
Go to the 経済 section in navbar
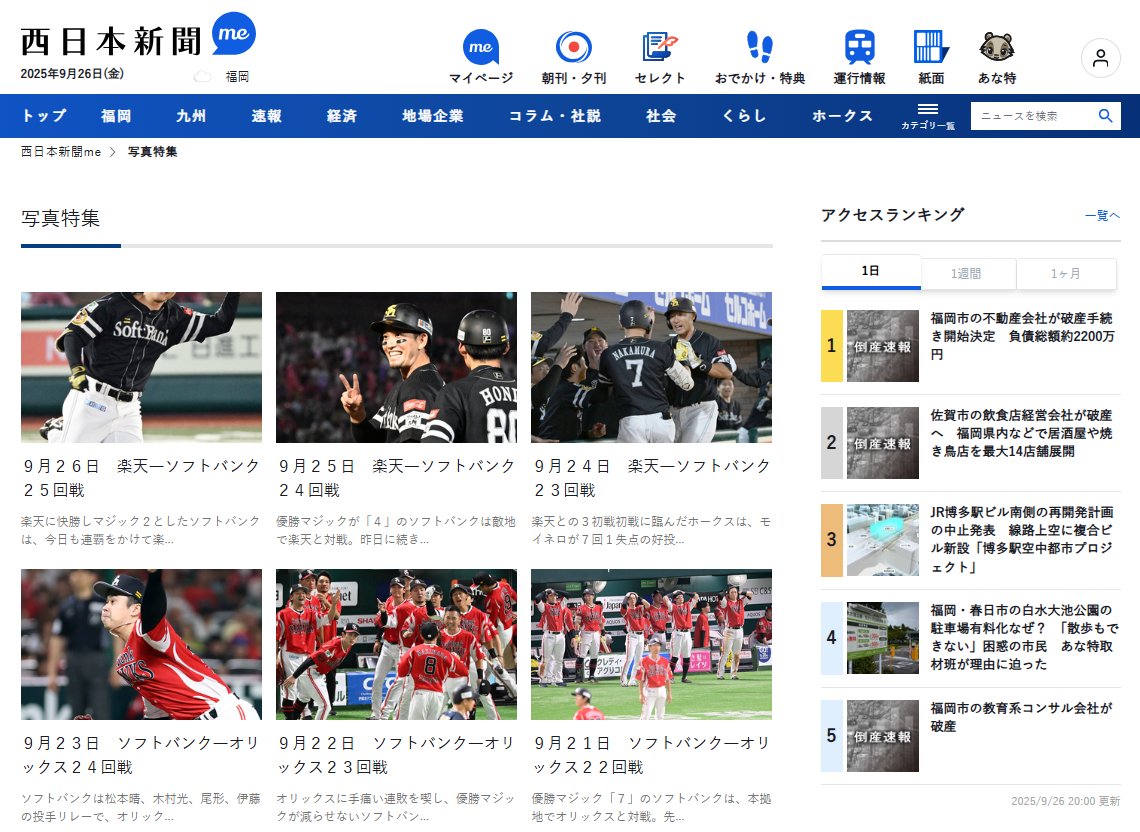click(x=341, y=116)
